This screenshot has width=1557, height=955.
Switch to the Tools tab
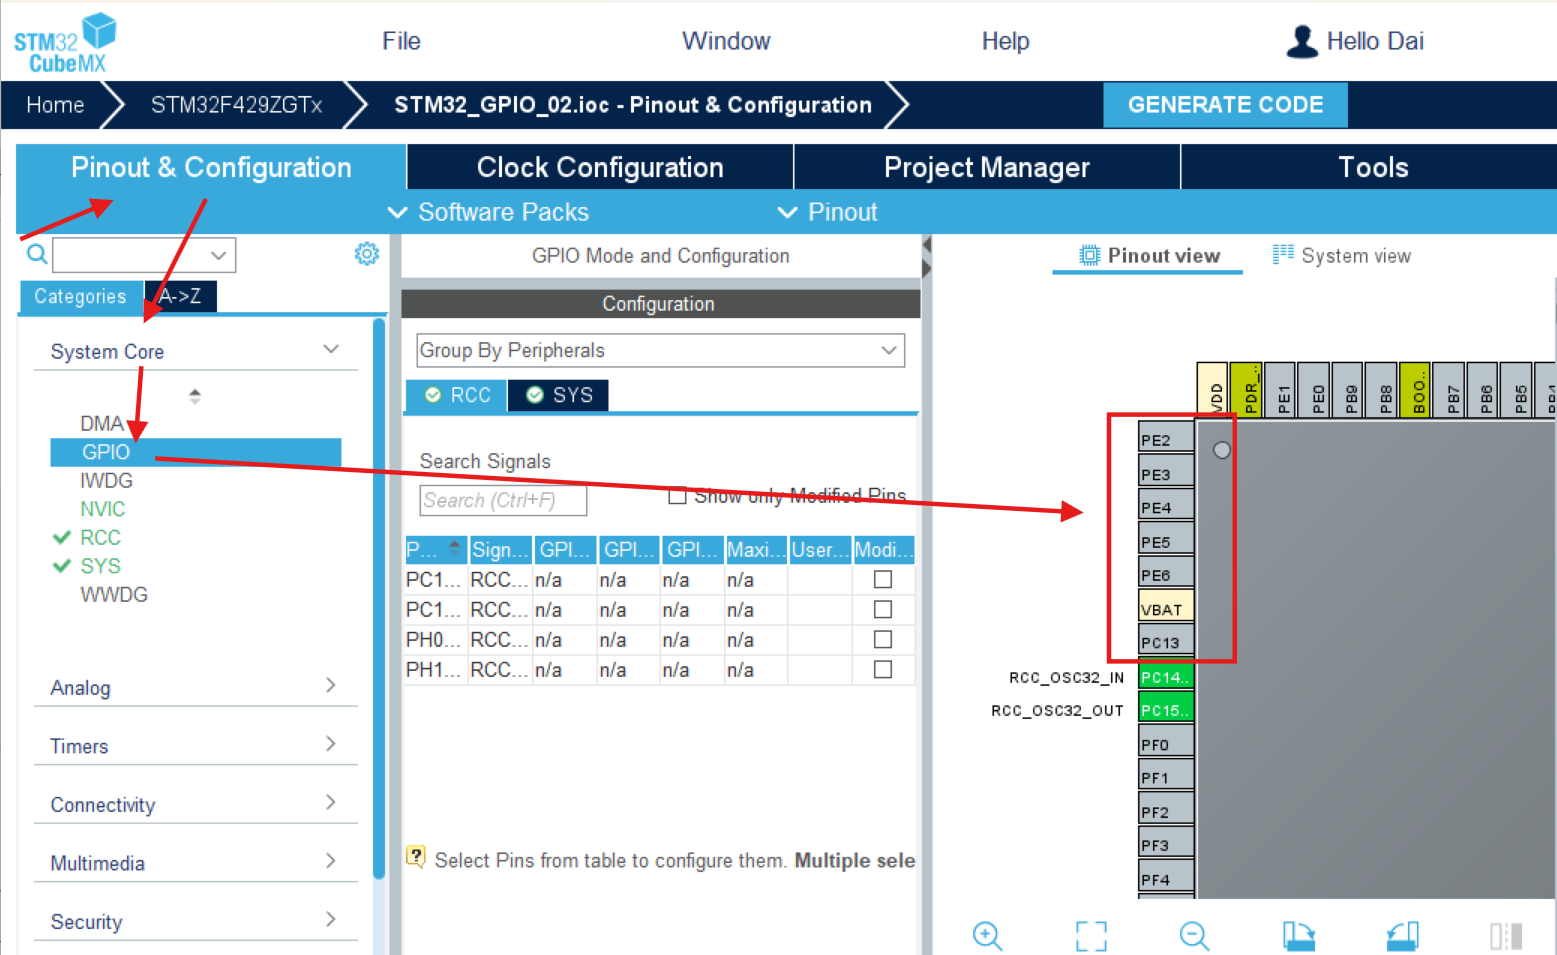point(1373,167)
